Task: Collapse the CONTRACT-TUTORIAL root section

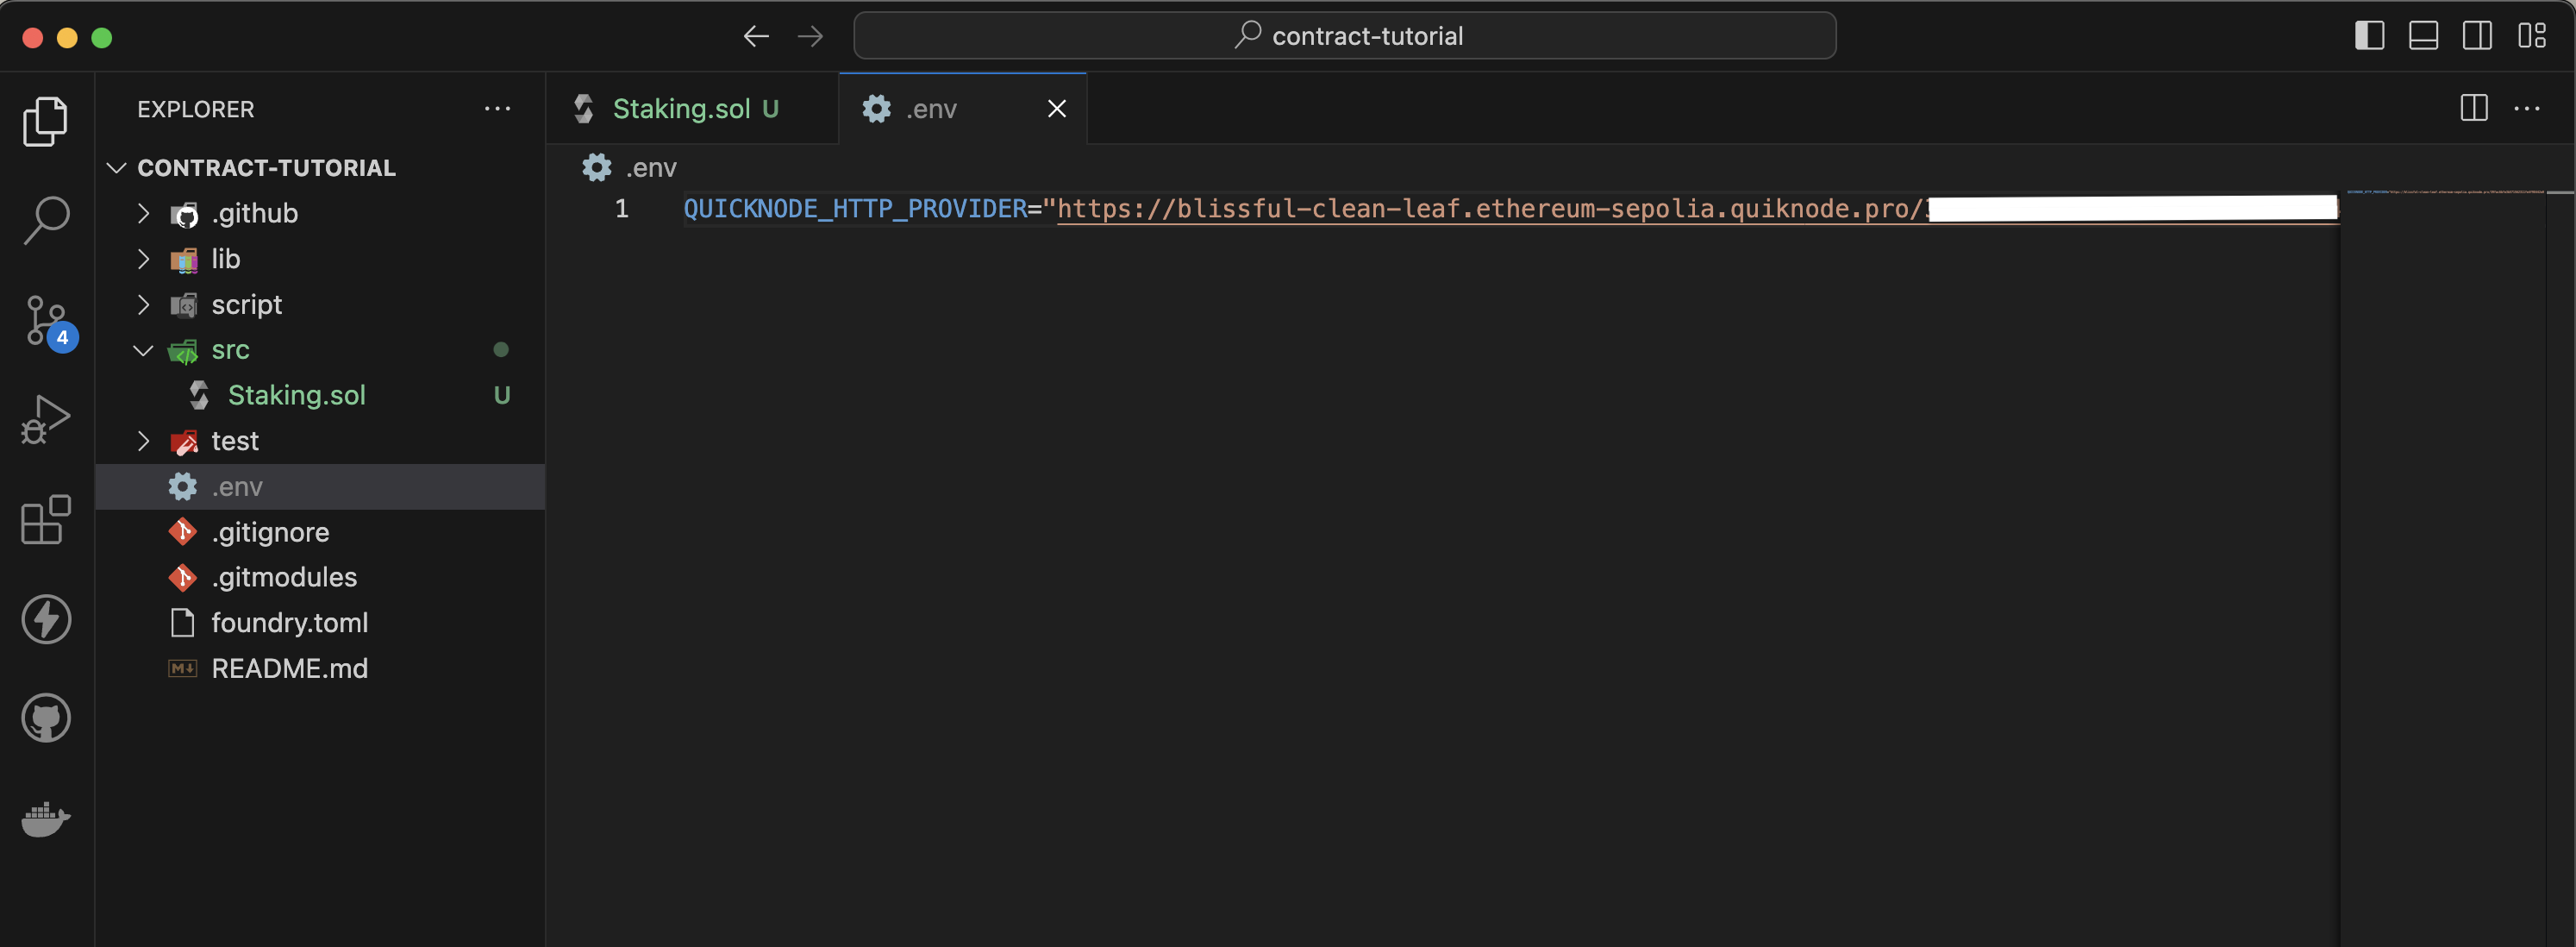Action: 266,168
